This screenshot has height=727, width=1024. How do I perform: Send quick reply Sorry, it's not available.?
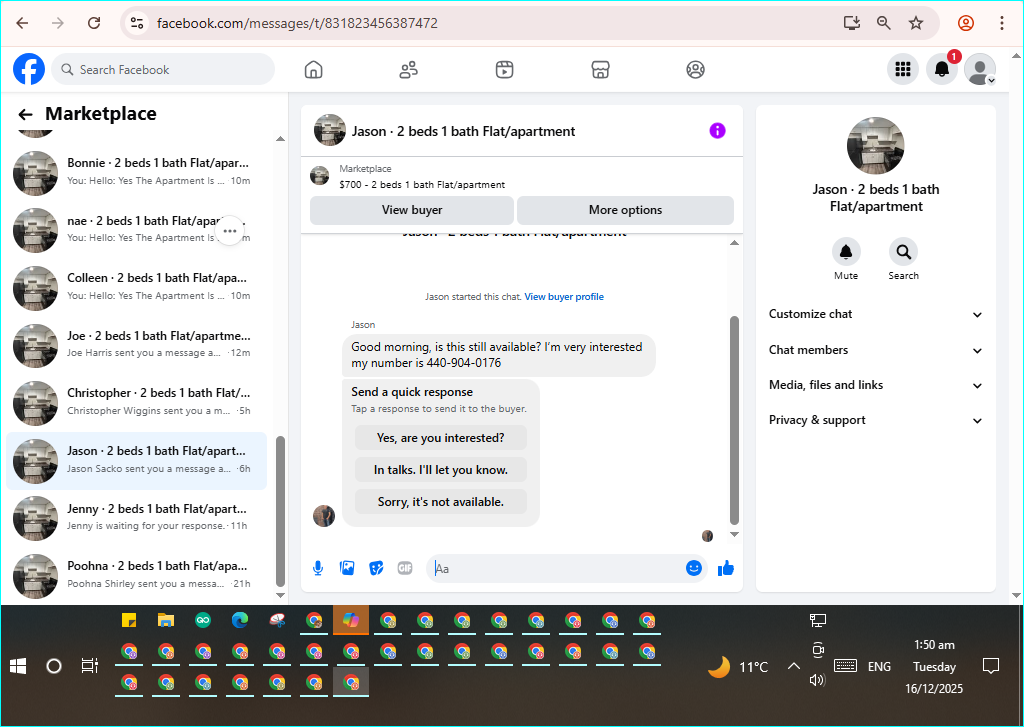[x=441, y=502]
